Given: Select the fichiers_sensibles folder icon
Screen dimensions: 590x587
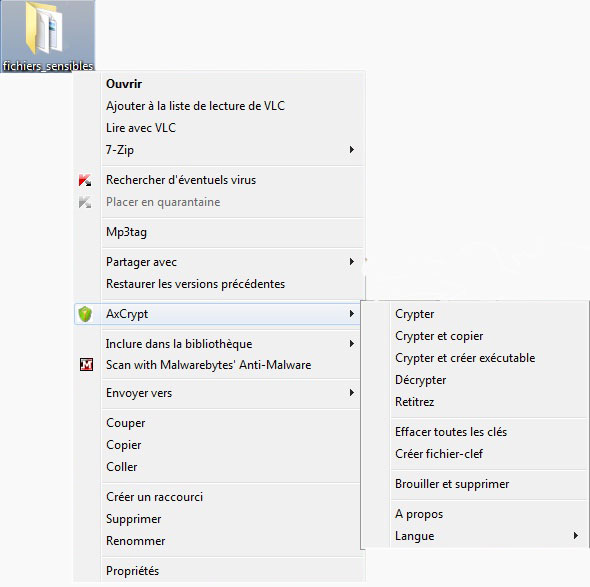Looking at the screenshot, I should [x=44, y=28].
